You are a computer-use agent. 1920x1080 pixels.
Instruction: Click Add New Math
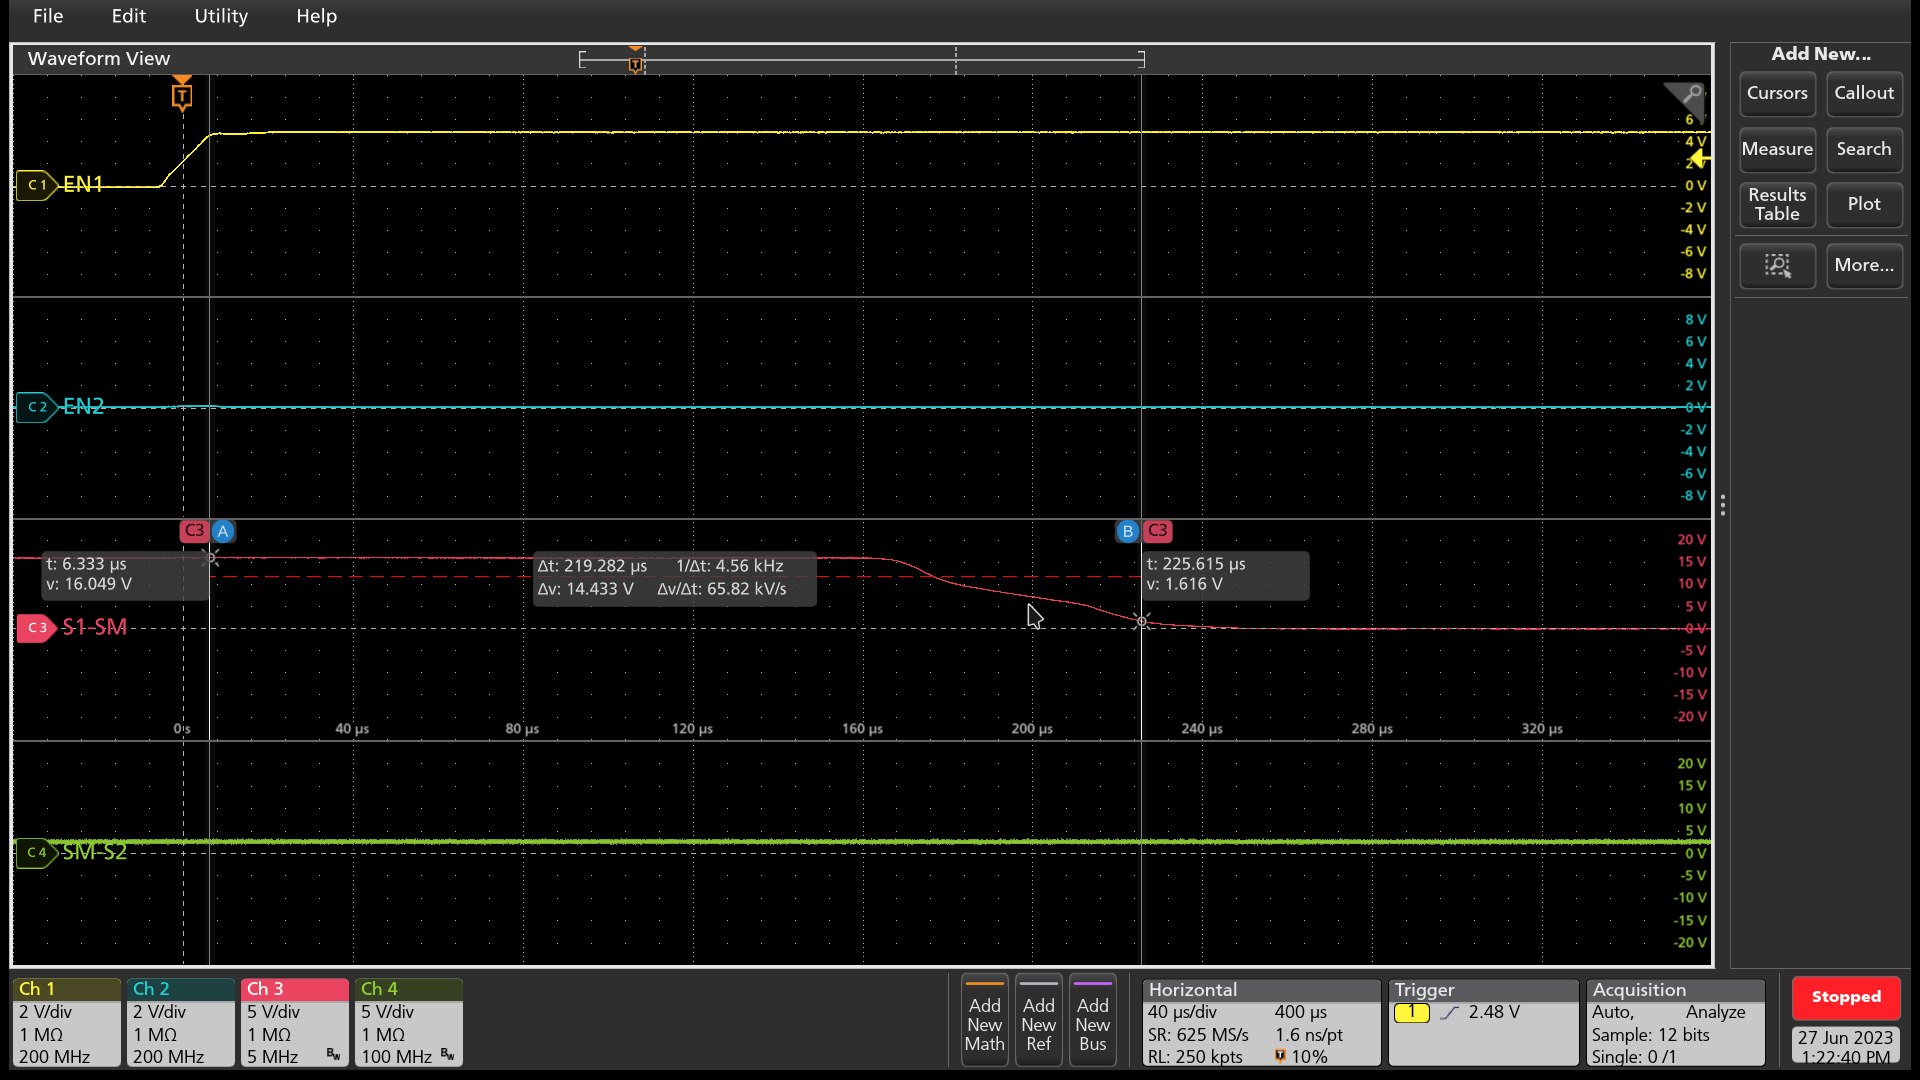[984, 1020]
